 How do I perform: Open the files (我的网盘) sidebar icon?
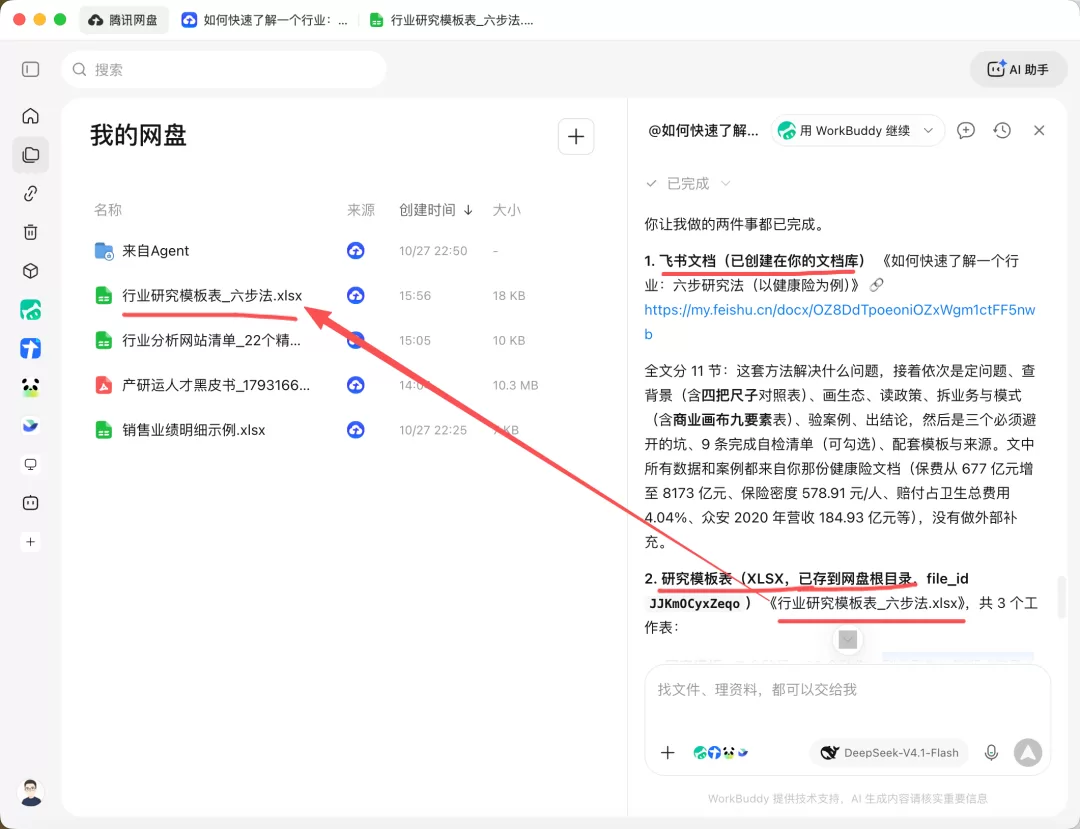point(30,155)
